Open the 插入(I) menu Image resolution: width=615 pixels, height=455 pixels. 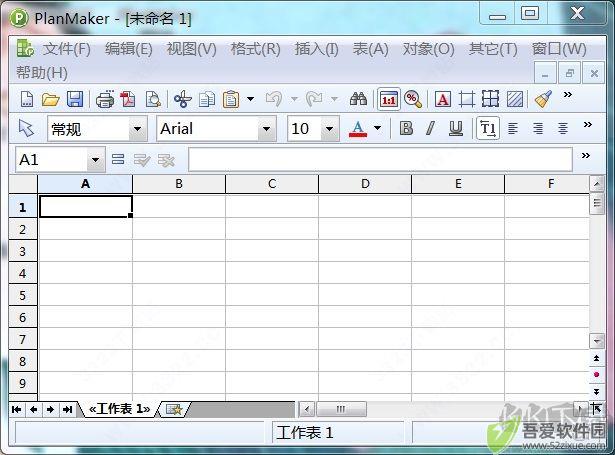pyautogui.click(x=316, y=49)
